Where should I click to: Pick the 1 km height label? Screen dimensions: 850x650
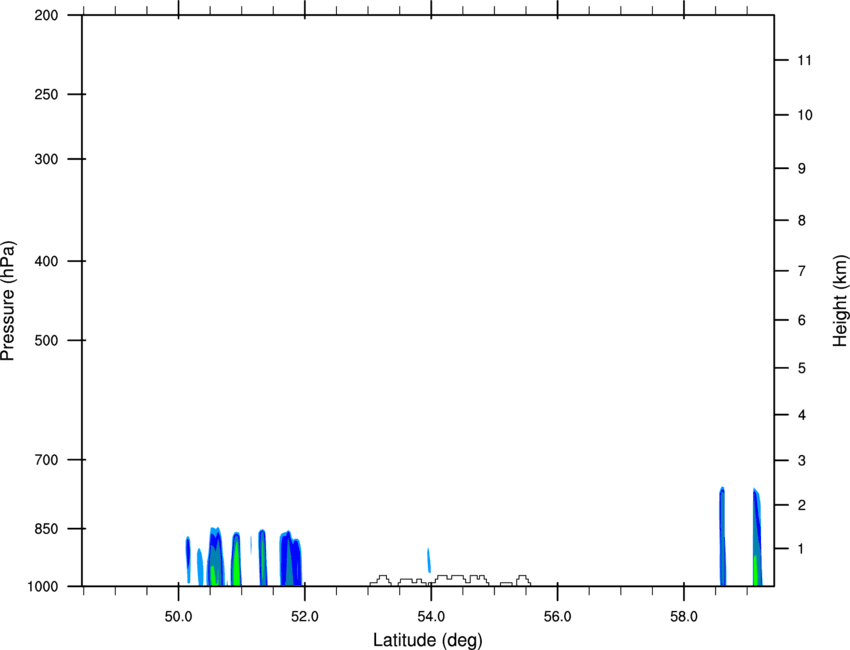click(x=802, y=549)
